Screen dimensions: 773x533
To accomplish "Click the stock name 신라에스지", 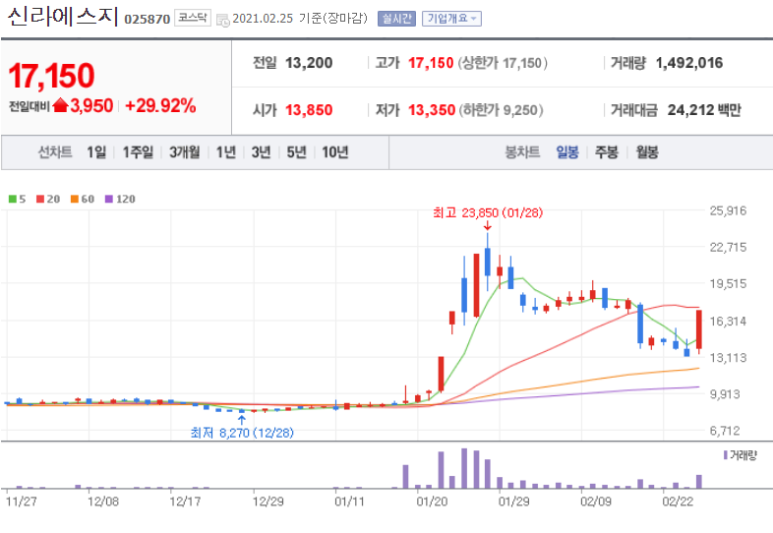I will point(63,16).
